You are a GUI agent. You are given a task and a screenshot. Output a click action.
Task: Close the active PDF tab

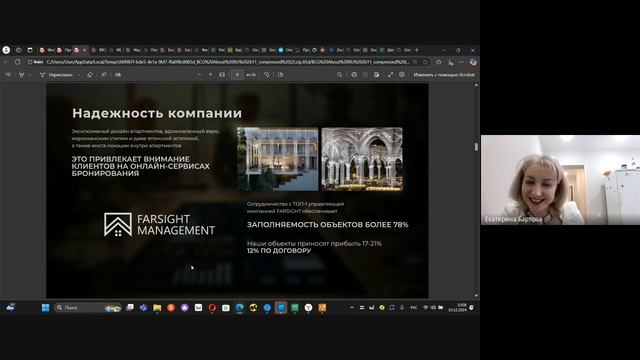coord(84,50)
